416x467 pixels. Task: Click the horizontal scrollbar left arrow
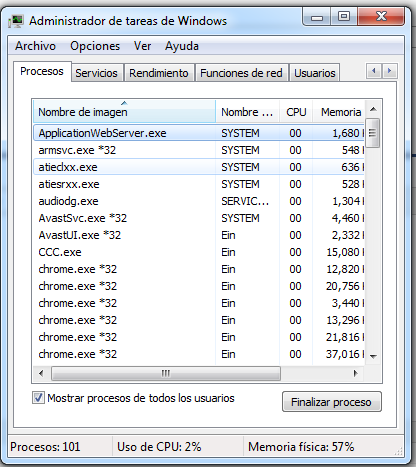41,373
